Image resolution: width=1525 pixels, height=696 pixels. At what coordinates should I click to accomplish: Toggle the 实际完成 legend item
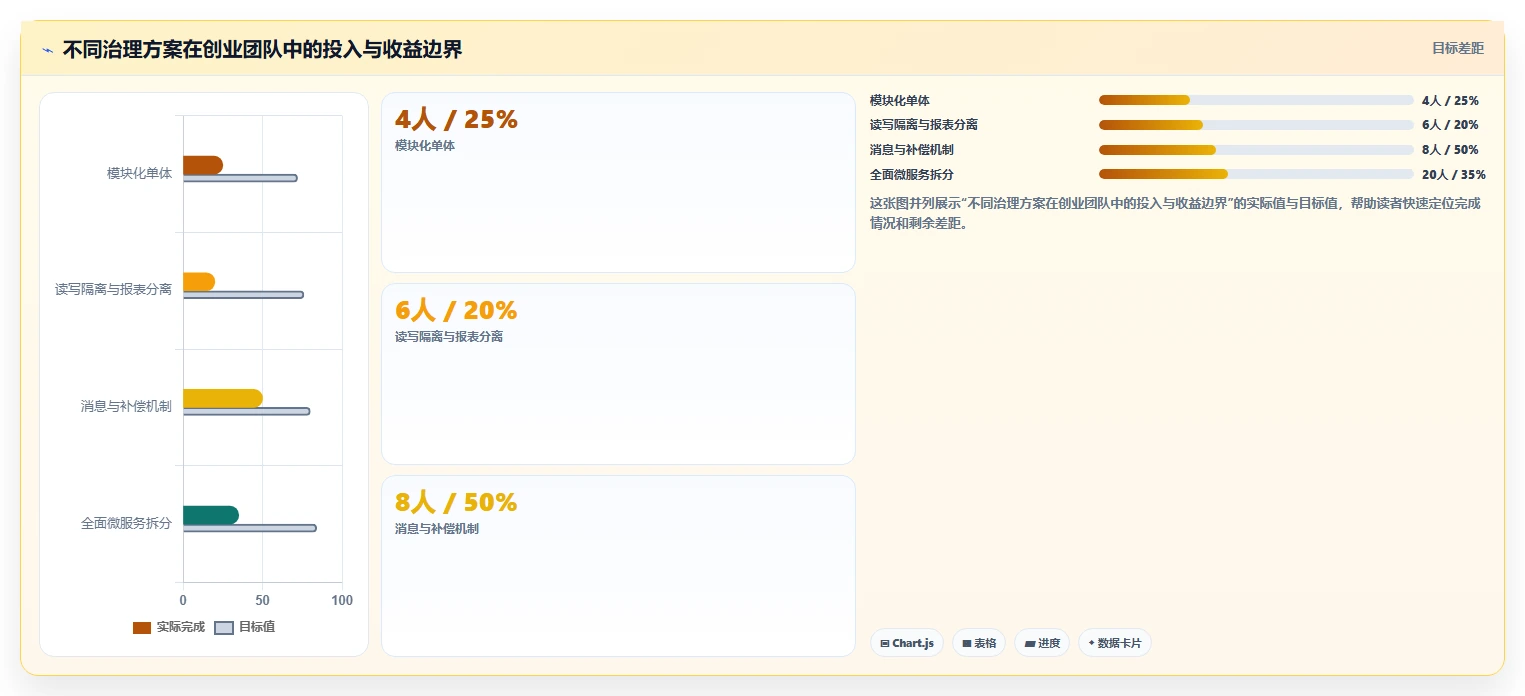coord(168,627)
